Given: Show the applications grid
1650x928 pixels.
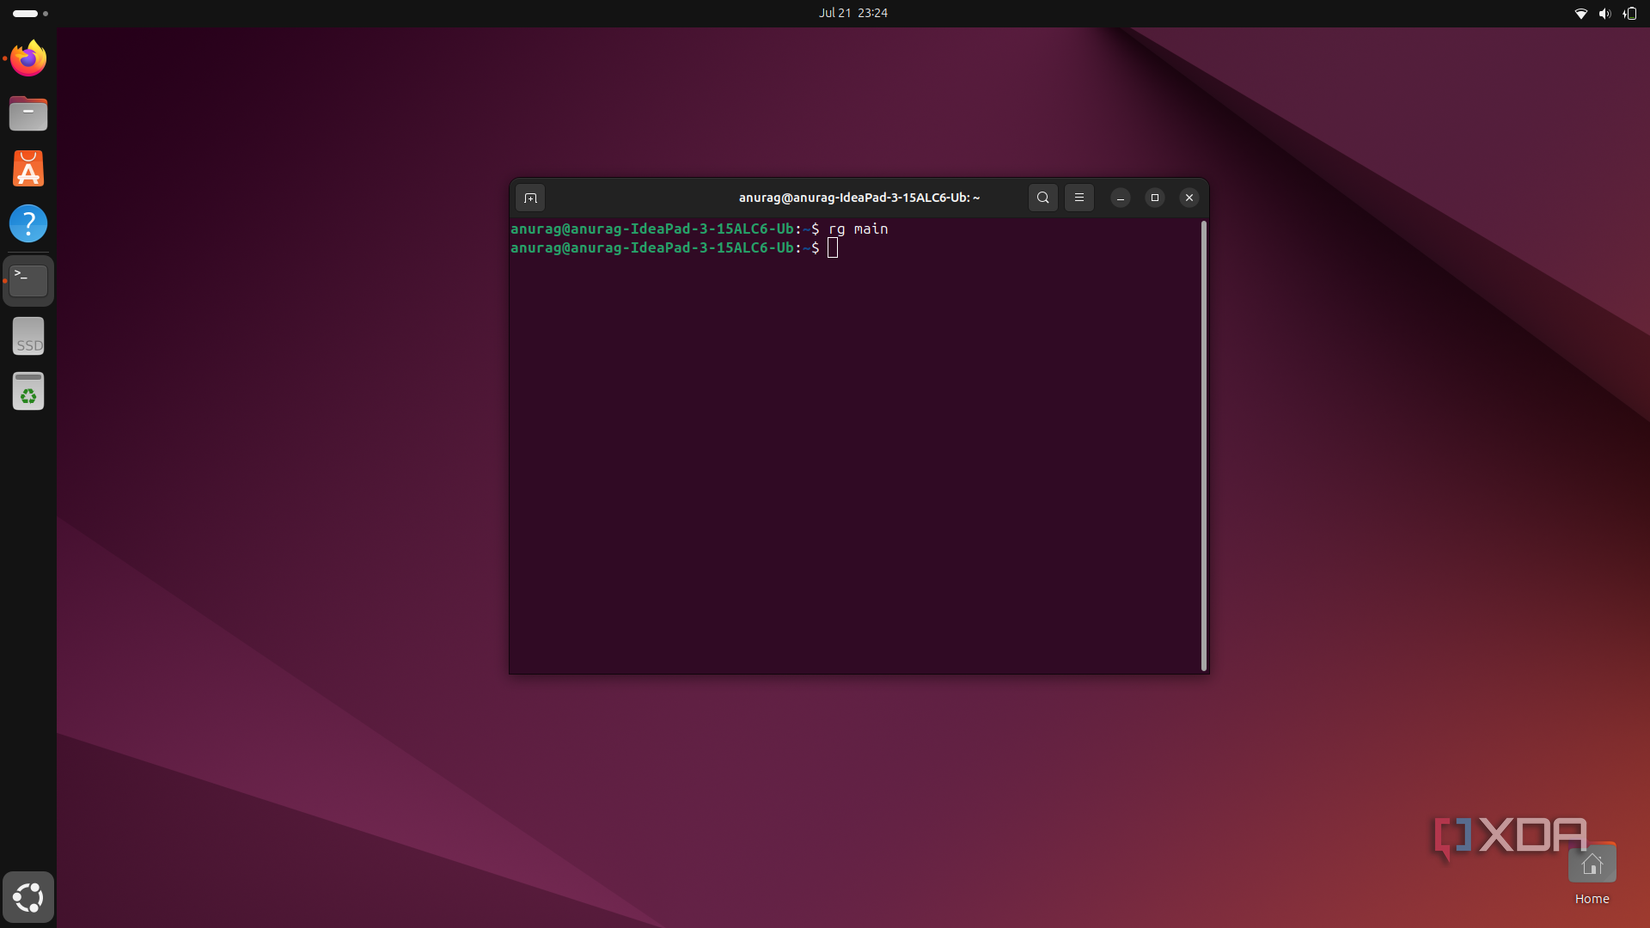Looking at the screenshot, I should pyautogui.click(x=28, y=897).
